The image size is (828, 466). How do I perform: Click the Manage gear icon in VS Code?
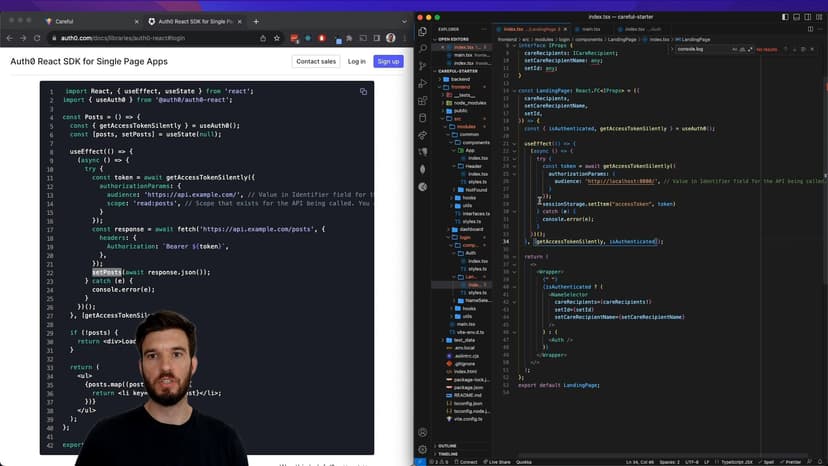[x=424, y=450]
